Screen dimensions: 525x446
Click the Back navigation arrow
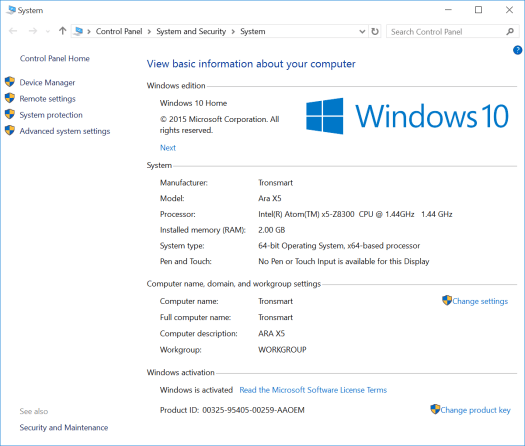coord(13,31)
